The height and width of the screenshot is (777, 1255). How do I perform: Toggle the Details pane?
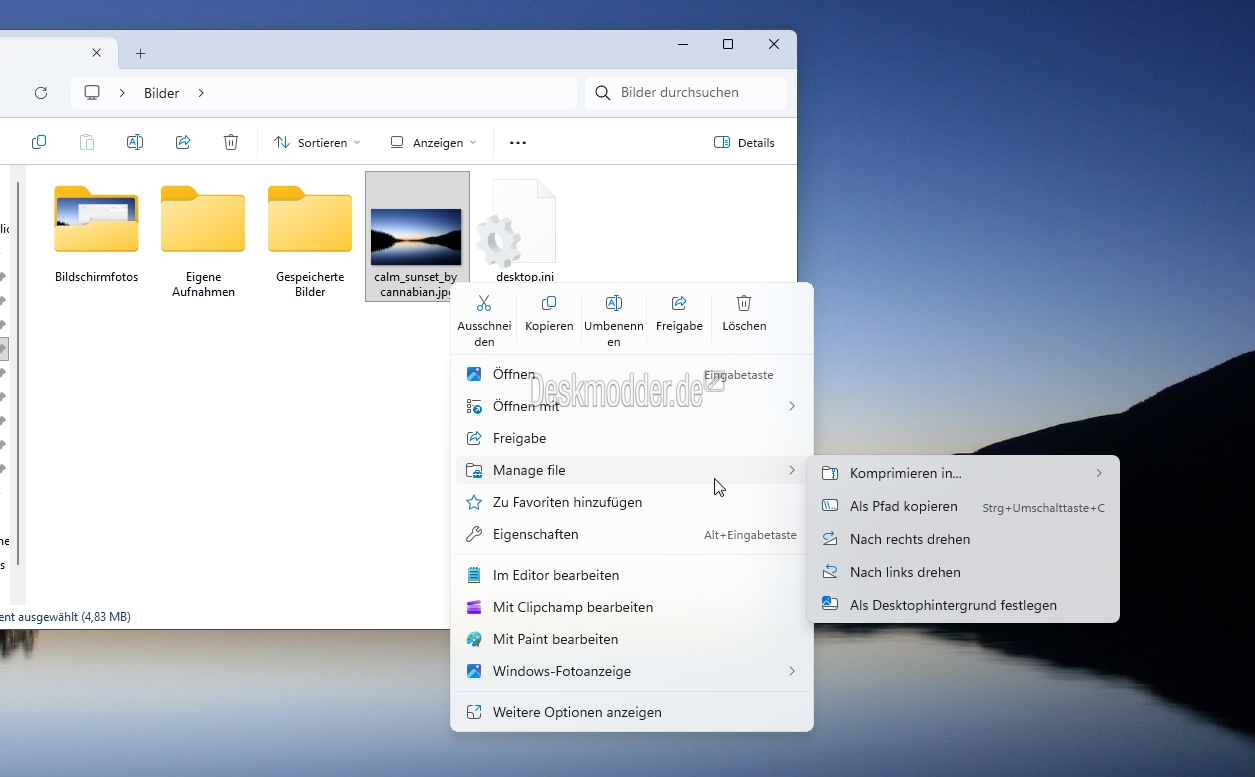pos(744,142)
